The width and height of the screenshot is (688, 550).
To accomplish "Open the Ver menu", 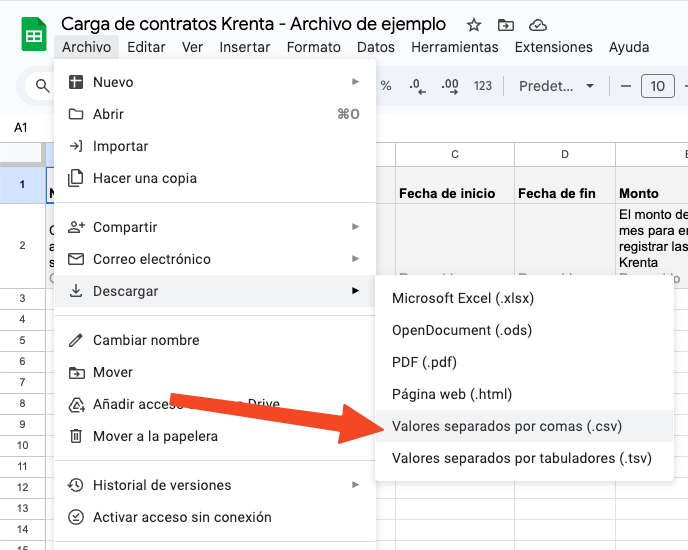I will (192, 47).
